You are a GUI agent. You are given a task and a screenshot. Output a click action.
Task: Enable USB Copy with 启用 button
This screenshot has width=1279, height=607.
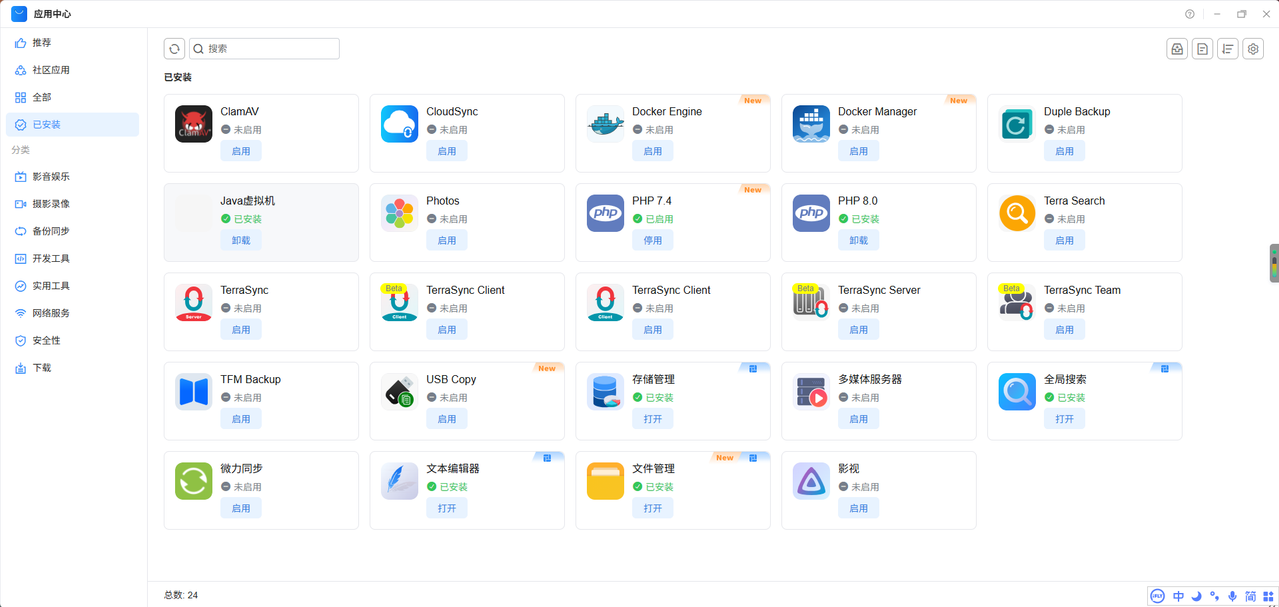tap(447, 419)
